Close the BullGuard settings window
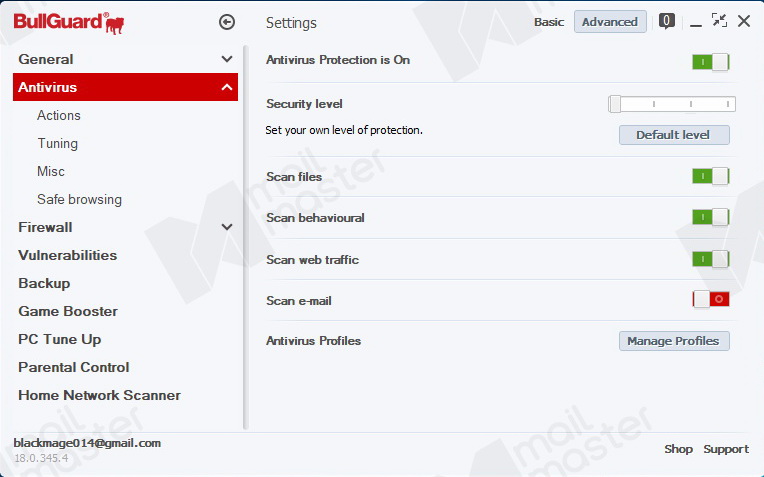 coord(744,21)
